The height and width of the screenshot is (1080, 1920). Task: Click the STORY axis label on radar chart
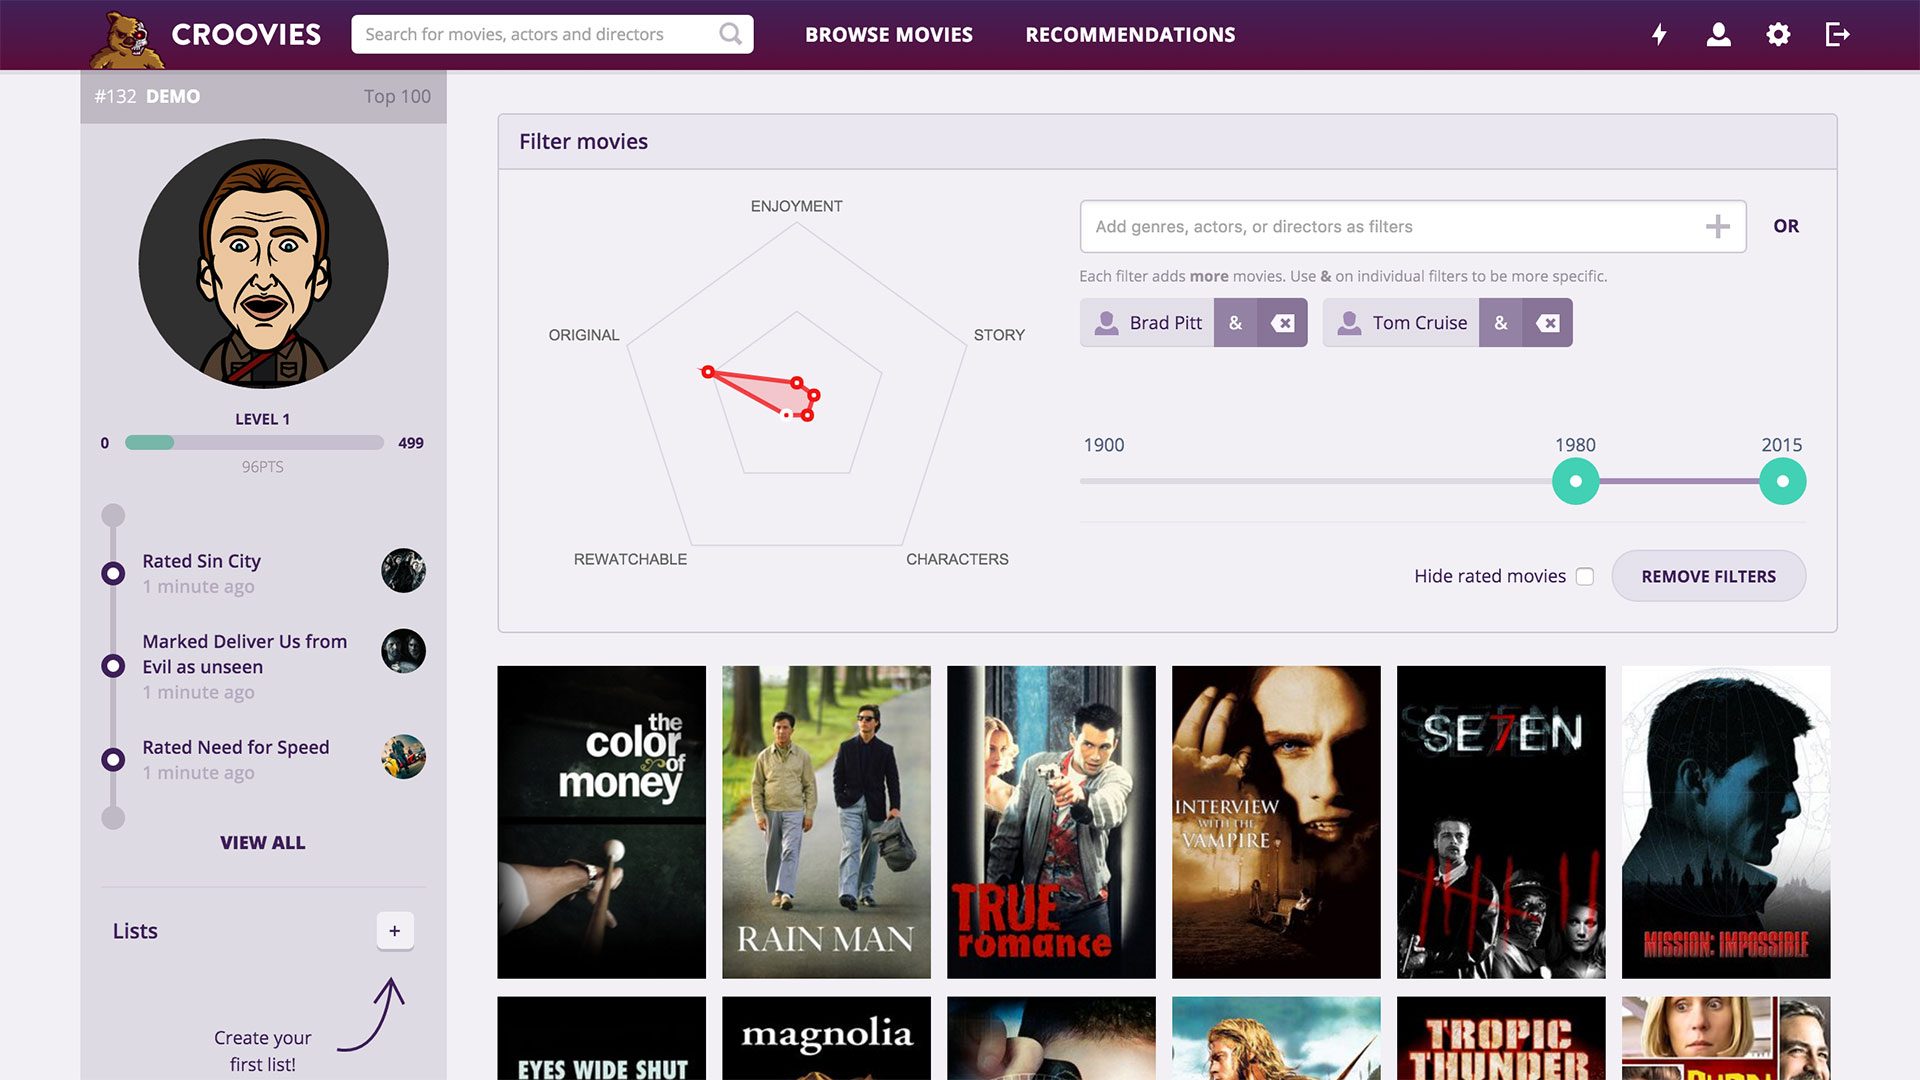coord(999,335)
